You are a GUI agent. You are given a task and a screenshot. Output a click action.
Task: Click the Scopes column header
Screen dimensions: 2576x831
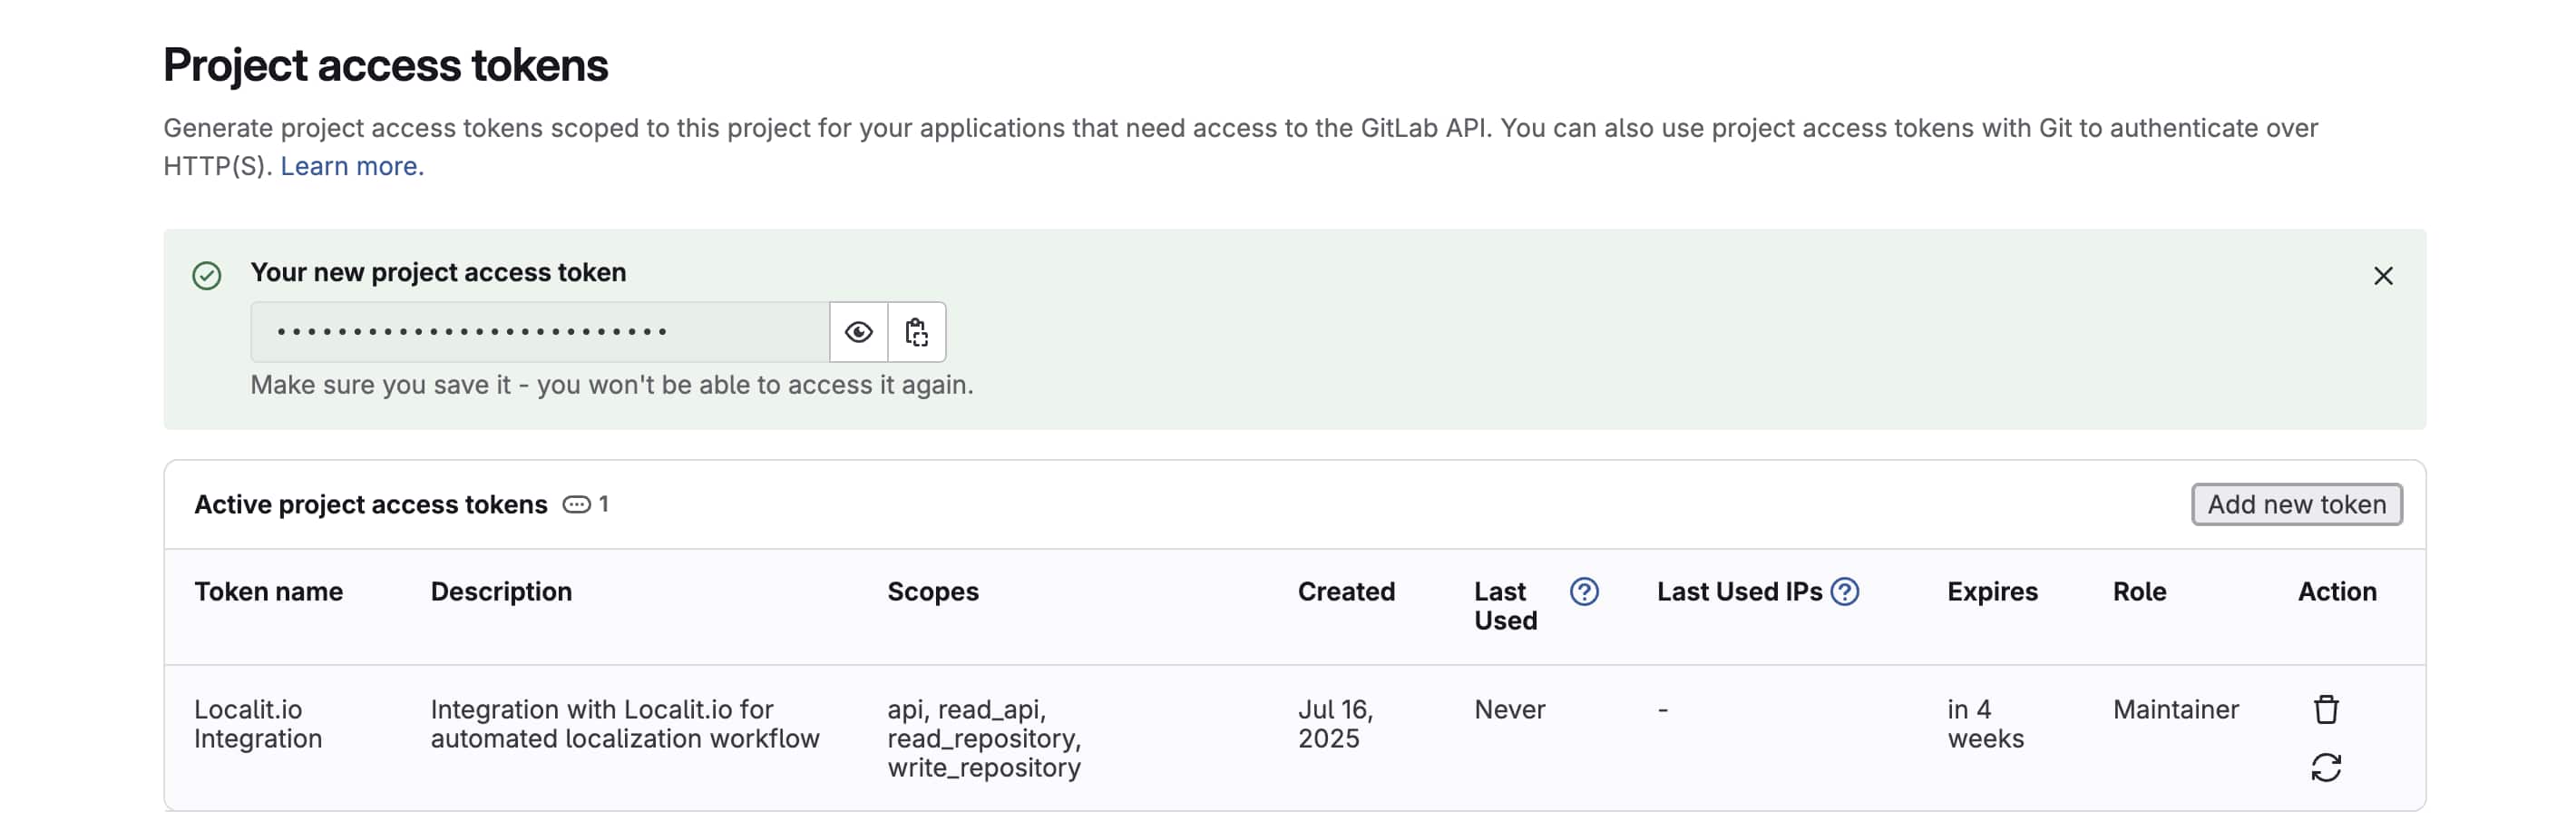coord(933,592)
